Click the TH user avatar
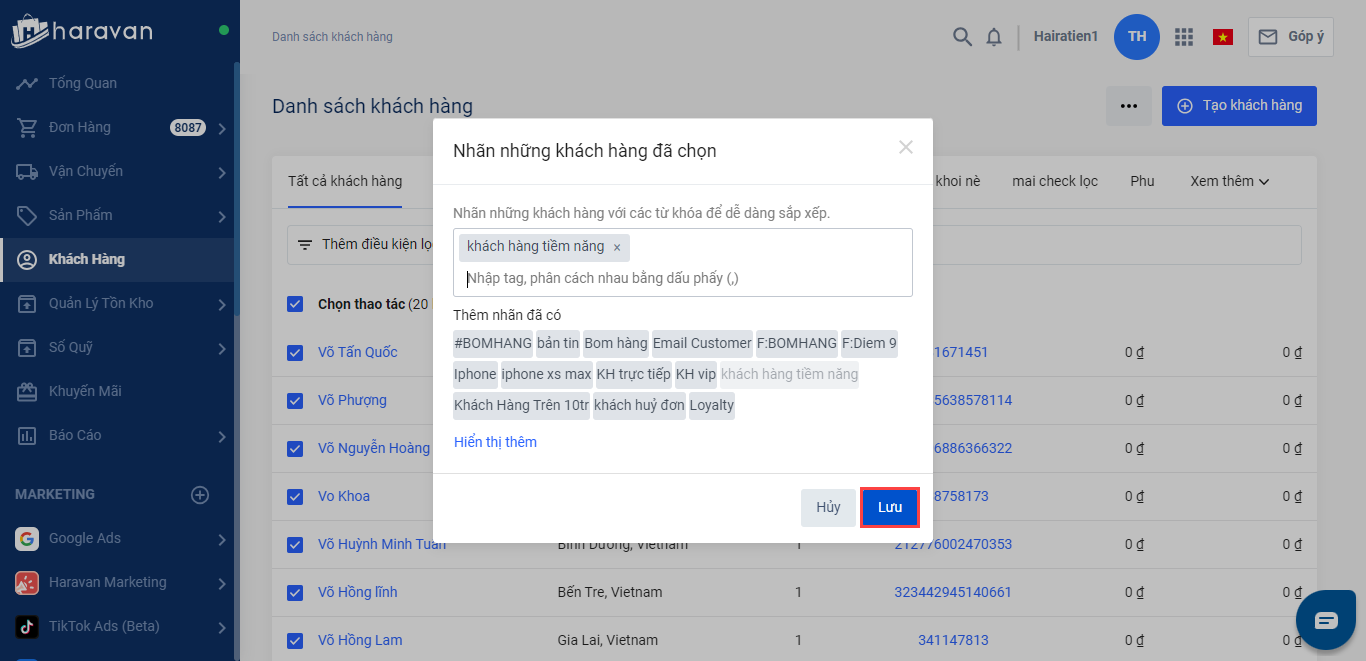Image resolution: width=1366 pixels, height=661 pixels. point(1137,37)
